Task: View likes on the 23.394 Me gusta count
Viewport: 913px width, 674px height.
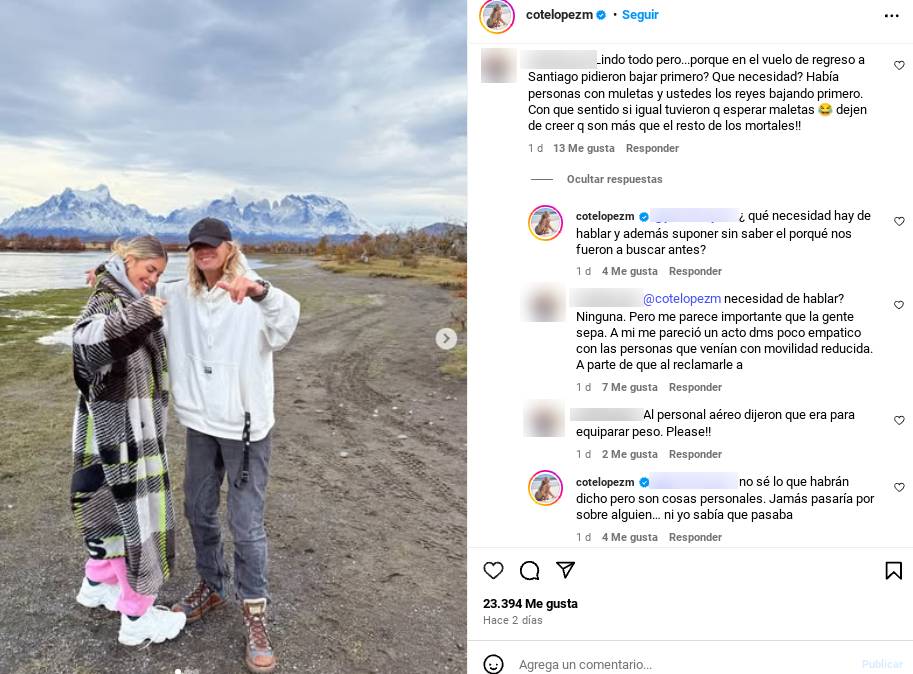Action: pyautogui.click(x=530, y=604)
